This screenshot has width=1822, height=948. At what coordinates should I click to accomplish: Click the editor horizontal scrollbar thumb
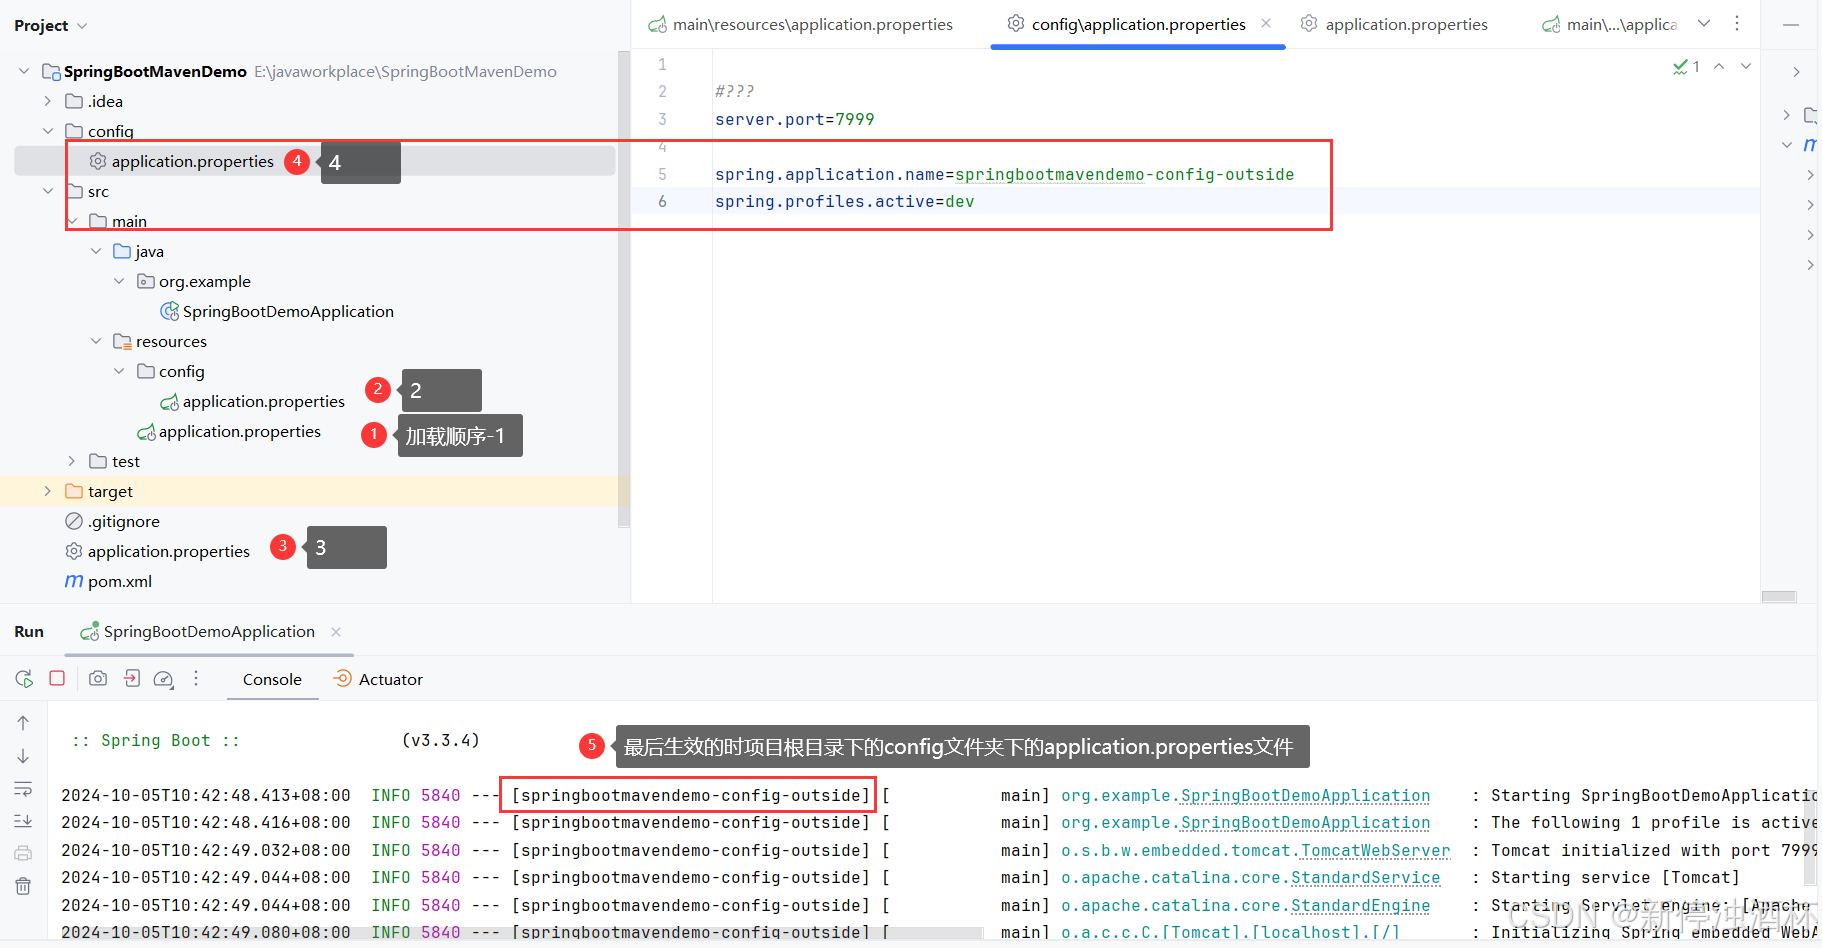1779,597
